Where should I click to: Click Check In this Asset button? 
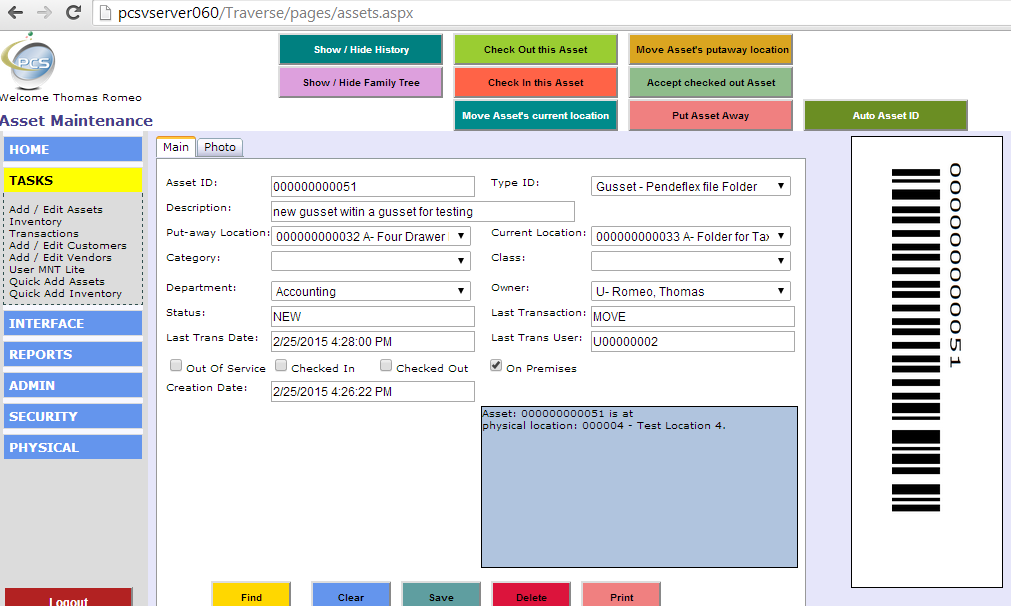click(x=536, y=83)
